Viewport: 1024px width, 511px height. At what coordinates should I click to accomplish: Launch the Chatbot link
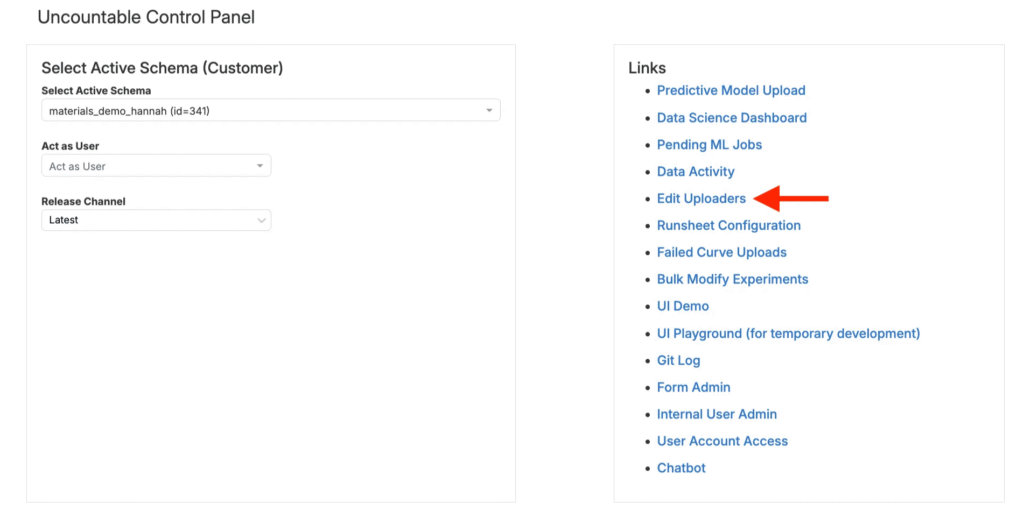[681, 469]
